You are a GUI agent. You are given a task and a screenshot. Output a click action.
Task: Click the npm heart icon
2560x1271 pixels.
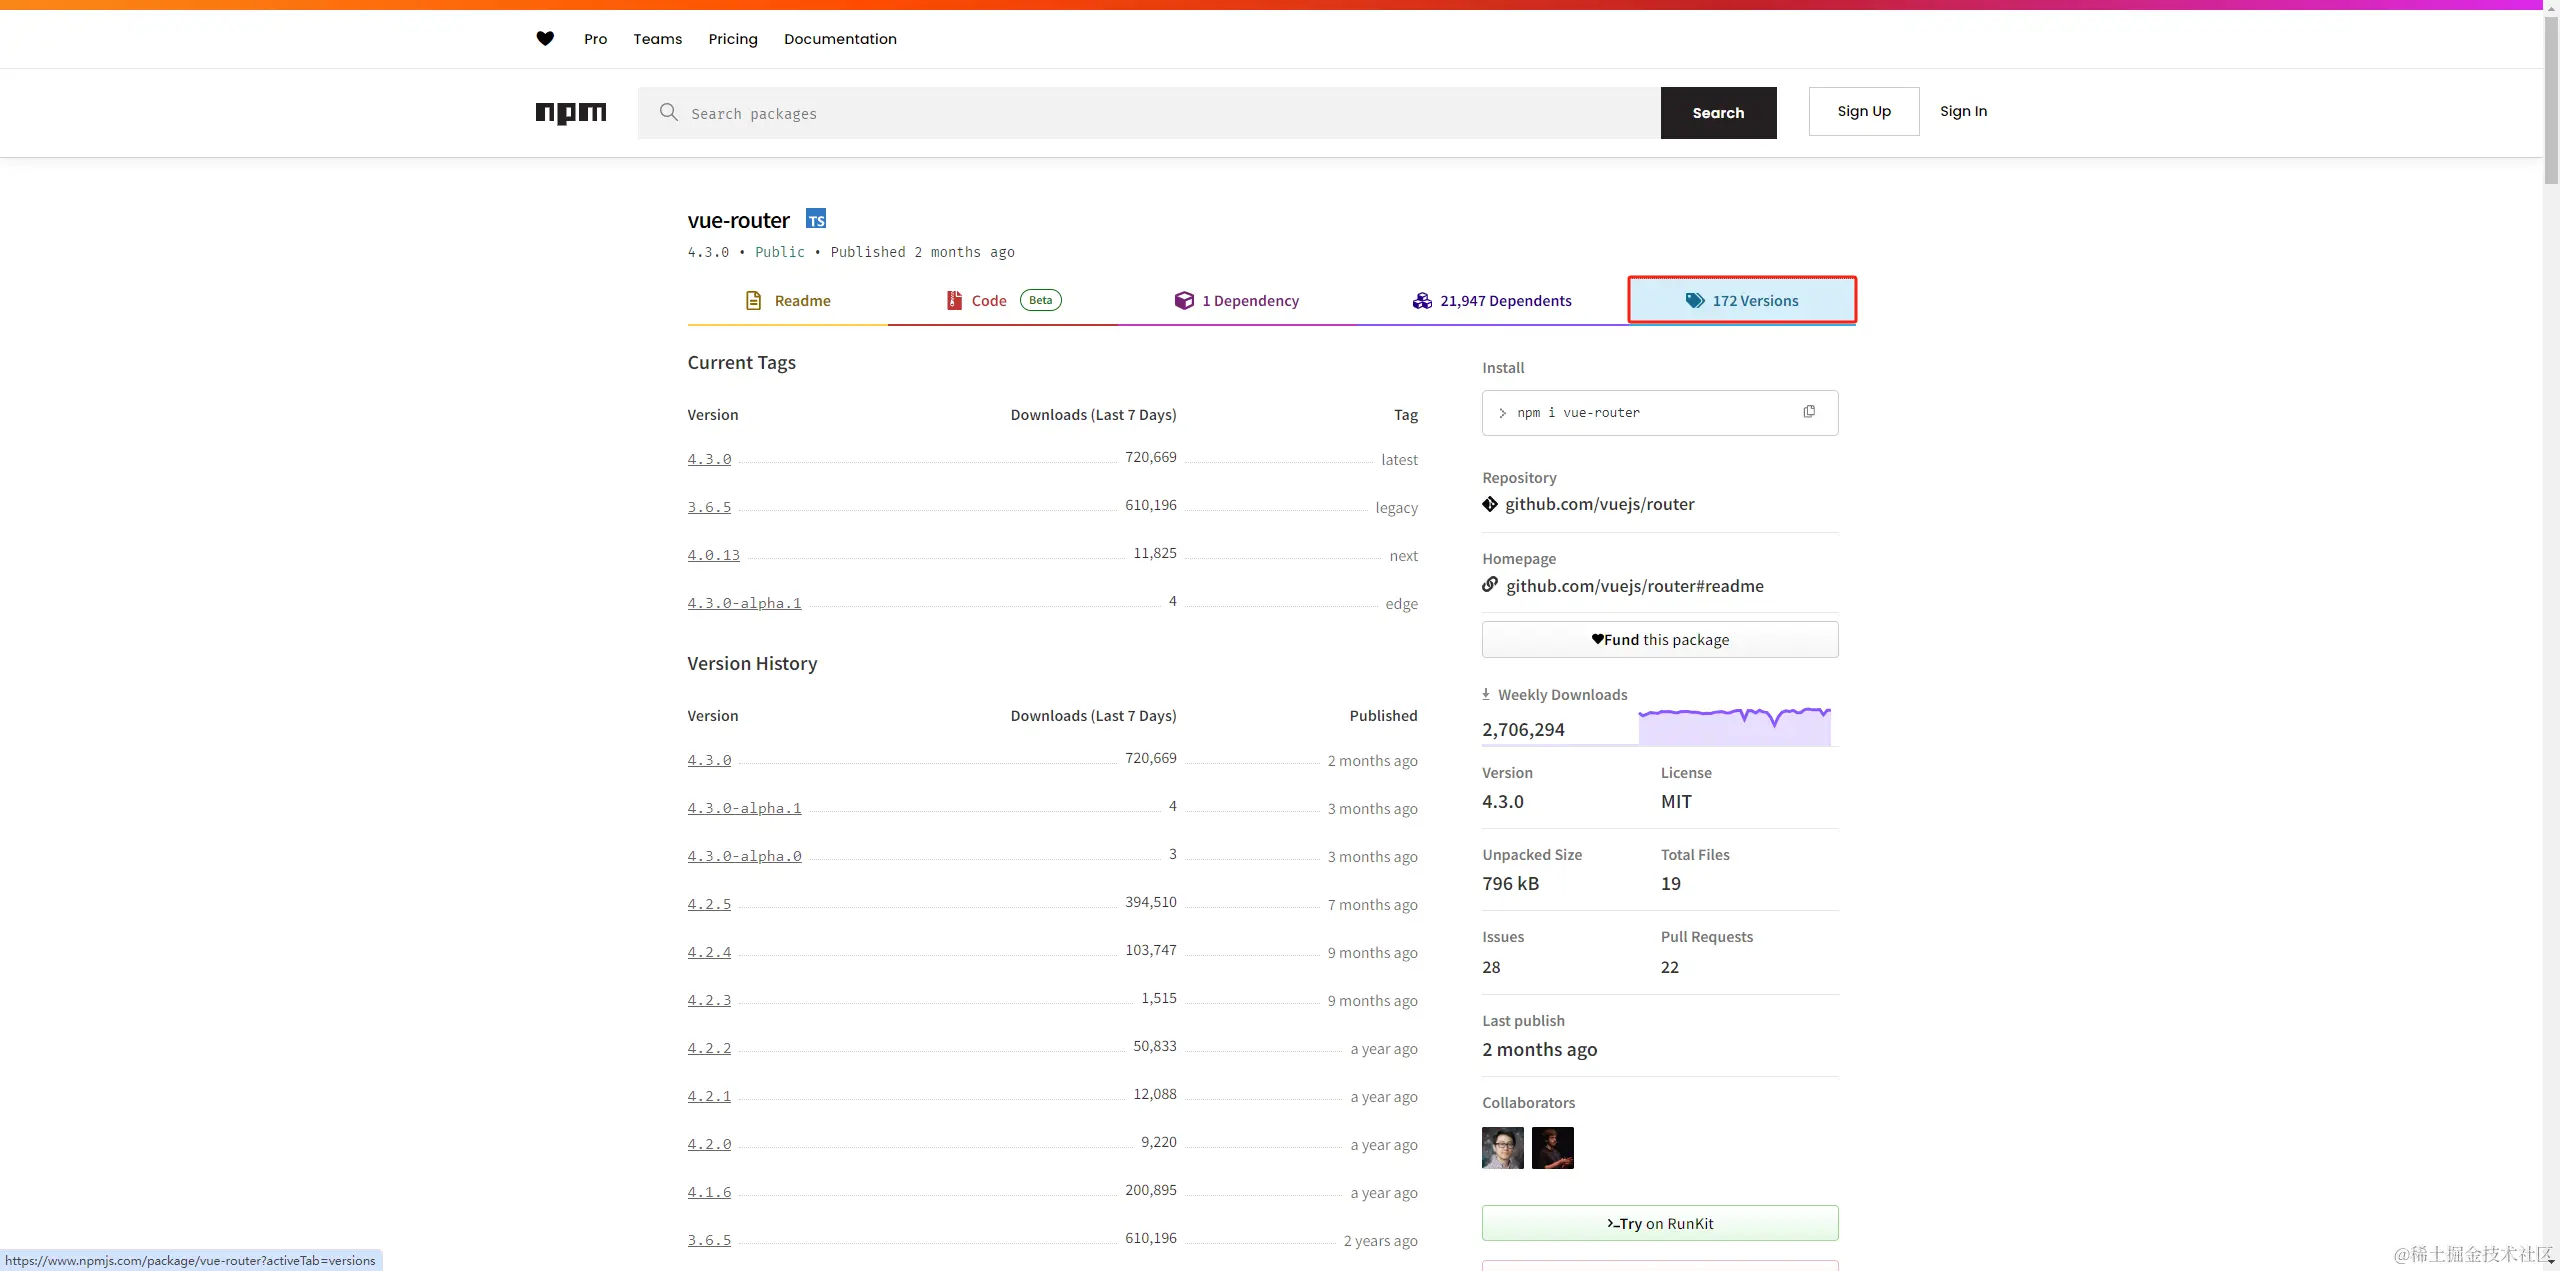click(x=545, y=39)
